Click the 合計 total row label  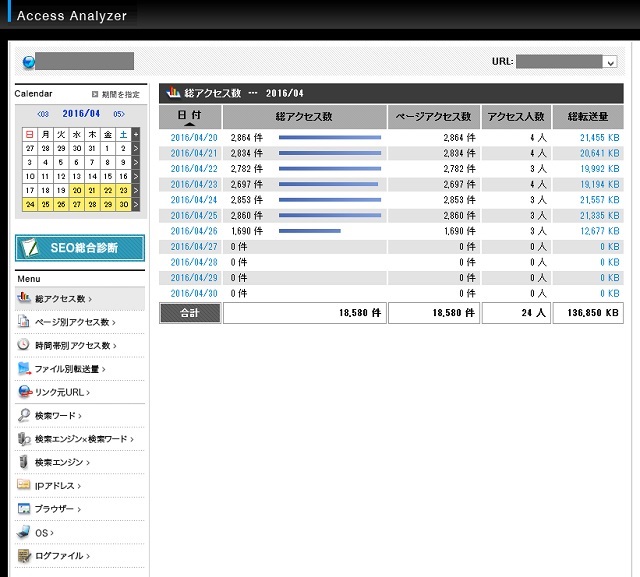190,313
